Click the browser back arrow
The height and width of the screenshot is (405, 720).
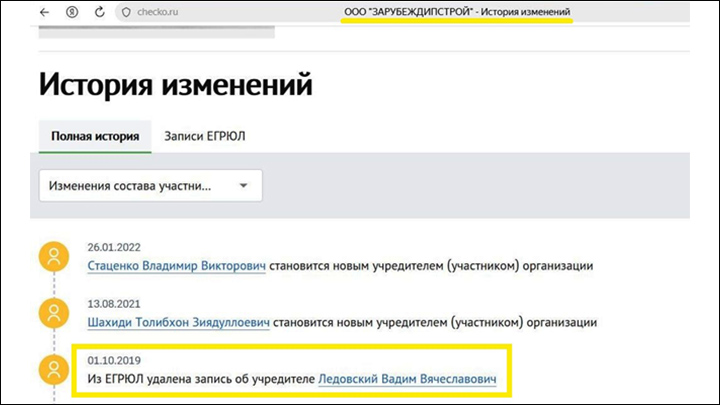[45, 12]
